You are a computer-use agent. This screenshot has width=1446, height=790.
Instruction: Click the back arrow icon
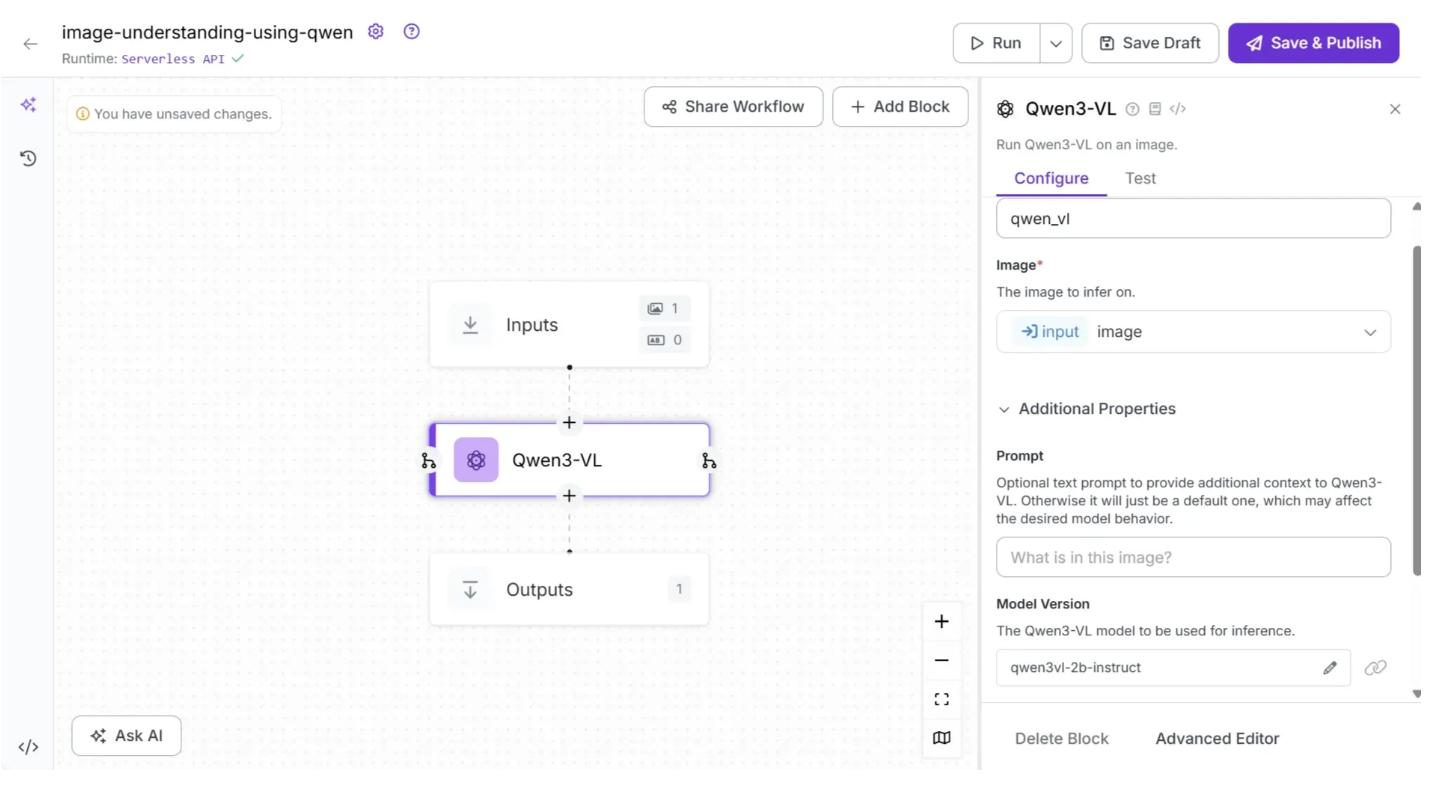(30, 44)
